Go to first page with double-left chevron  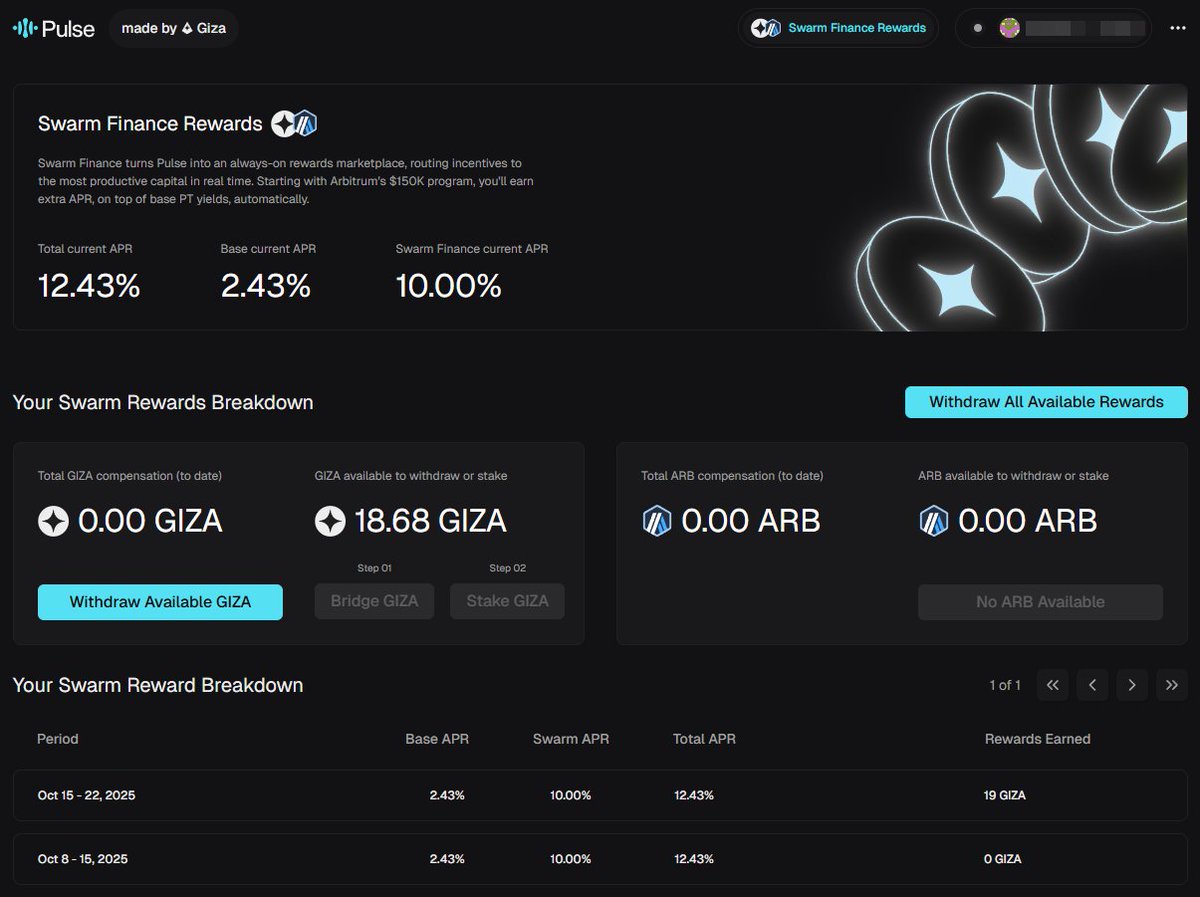point(1052,685)
